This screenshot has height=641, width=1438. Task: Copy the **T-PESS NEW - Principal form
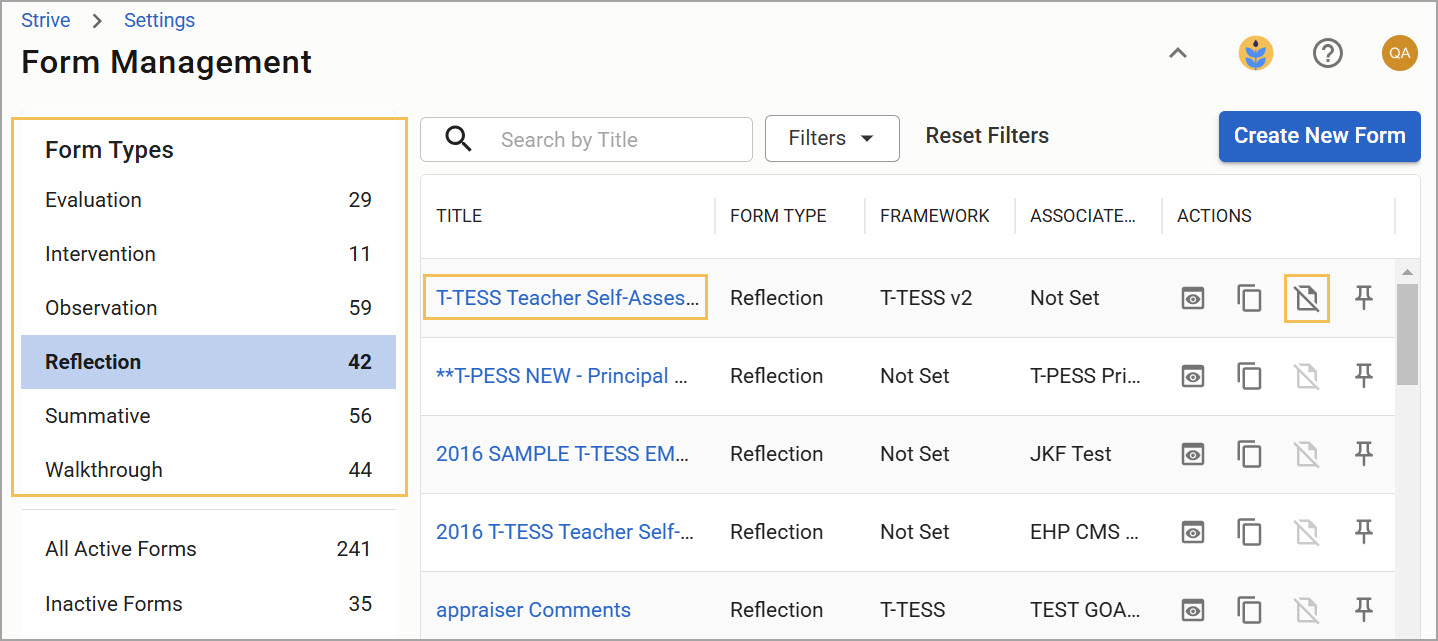pyautogui.click(x=1249, y=376)
